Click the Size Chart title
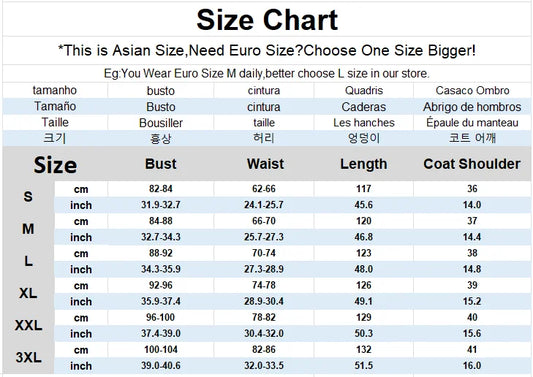The width and height of the screenshot is (533, 377). pyautogui.click(x=267, y=20)
